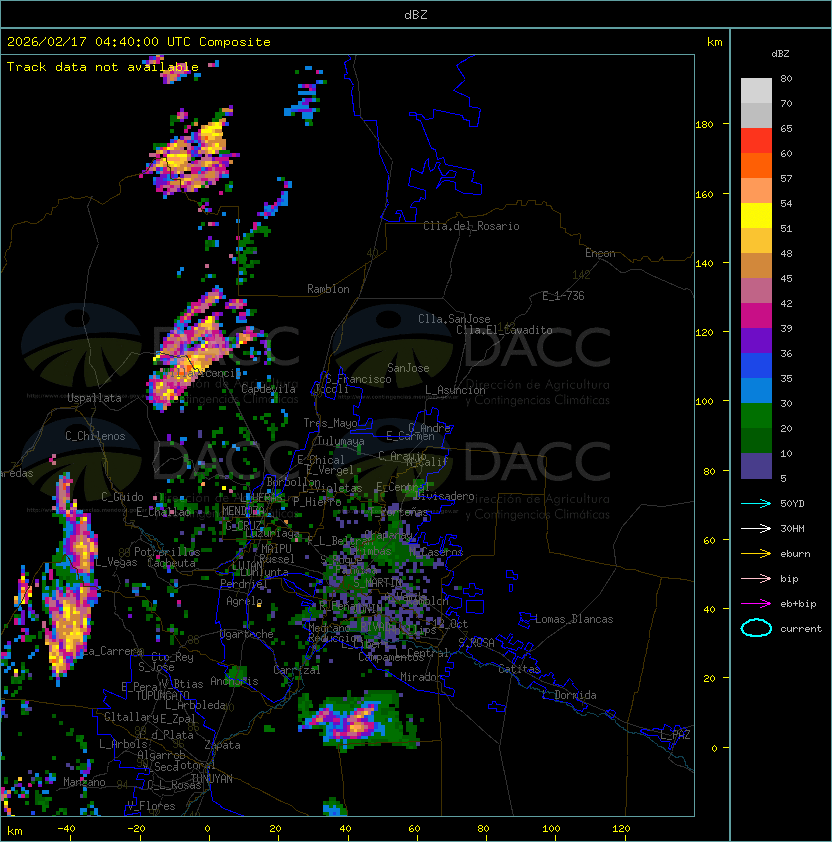The height and width of the screenshot is (842, 832).
Task: Click the 'Ugarteche' map label
Action: [x=247, y=634]
